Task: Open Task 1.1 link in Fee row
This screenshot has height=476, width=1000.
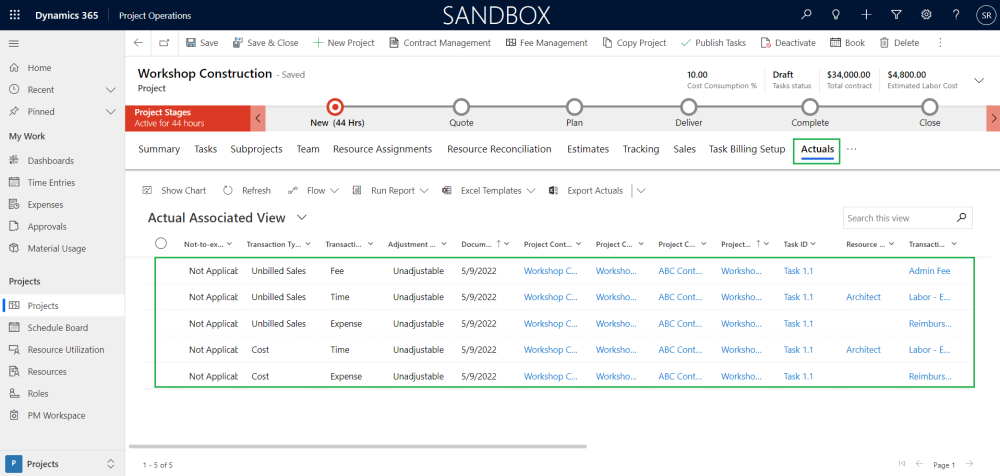Action: (798, 271)
